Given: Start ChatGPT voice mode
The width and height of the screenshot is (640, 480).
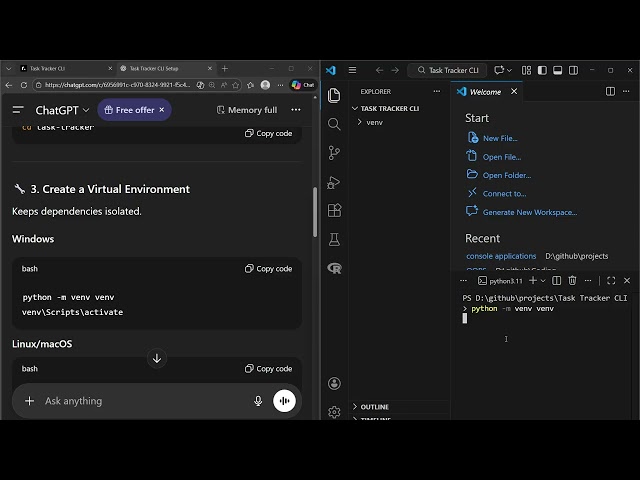Looking at the screenshot, I should (284, 401).
